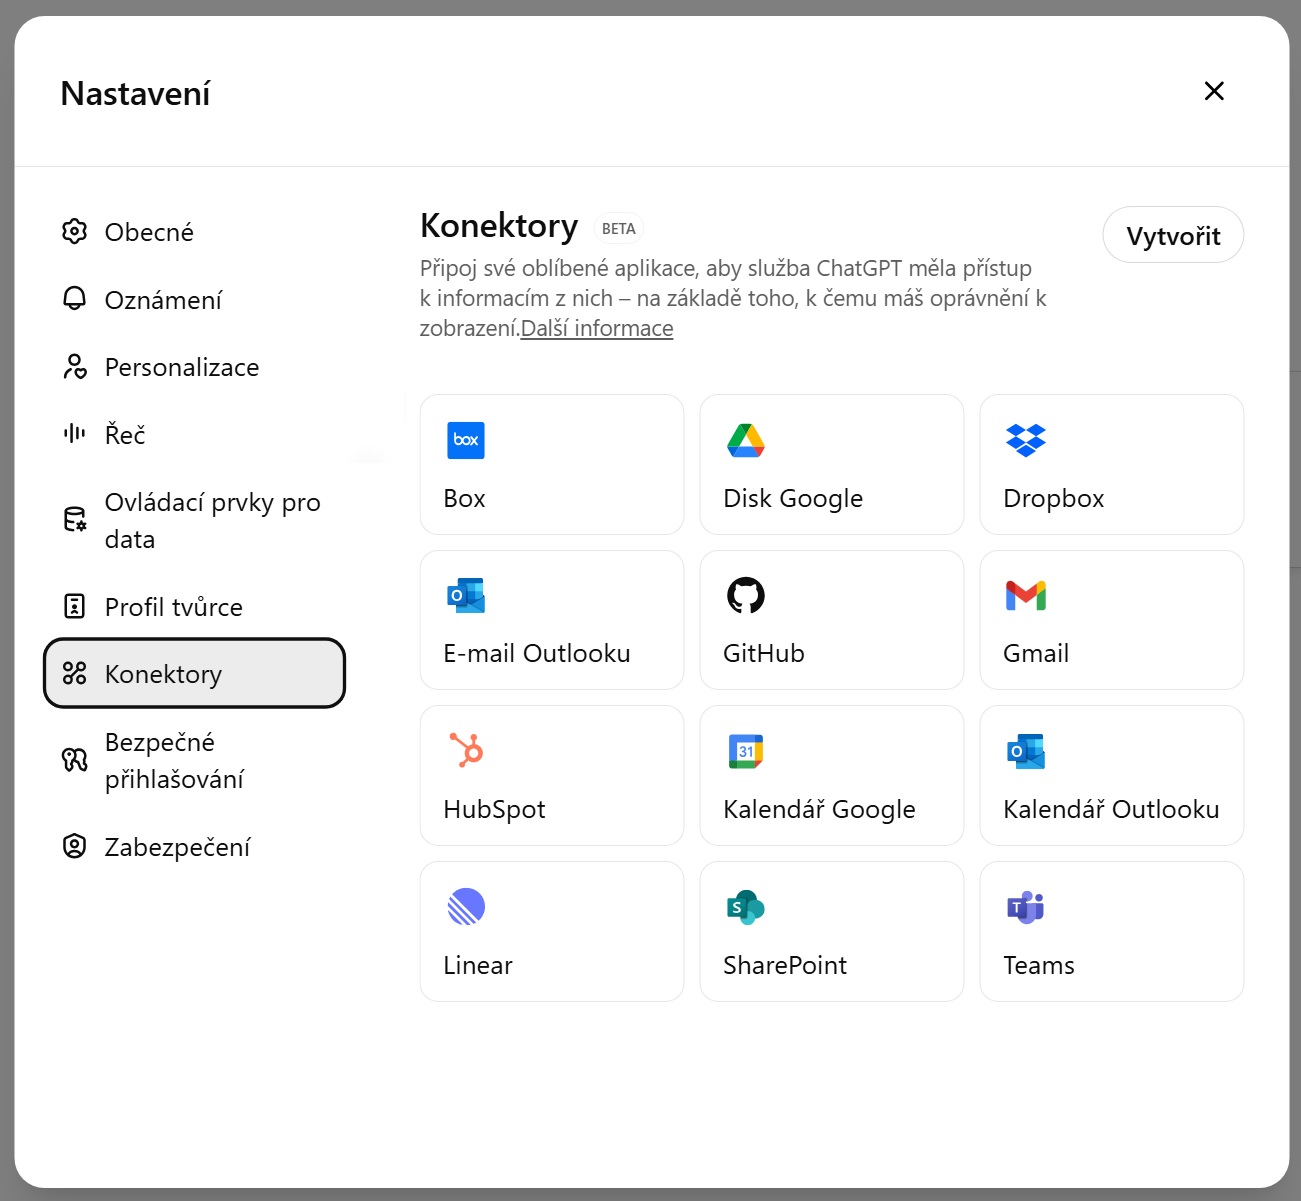Click the Linear logo icon
This screenshot has height=1201, width=1301.
pyautogui.click(x=466, y=907)
